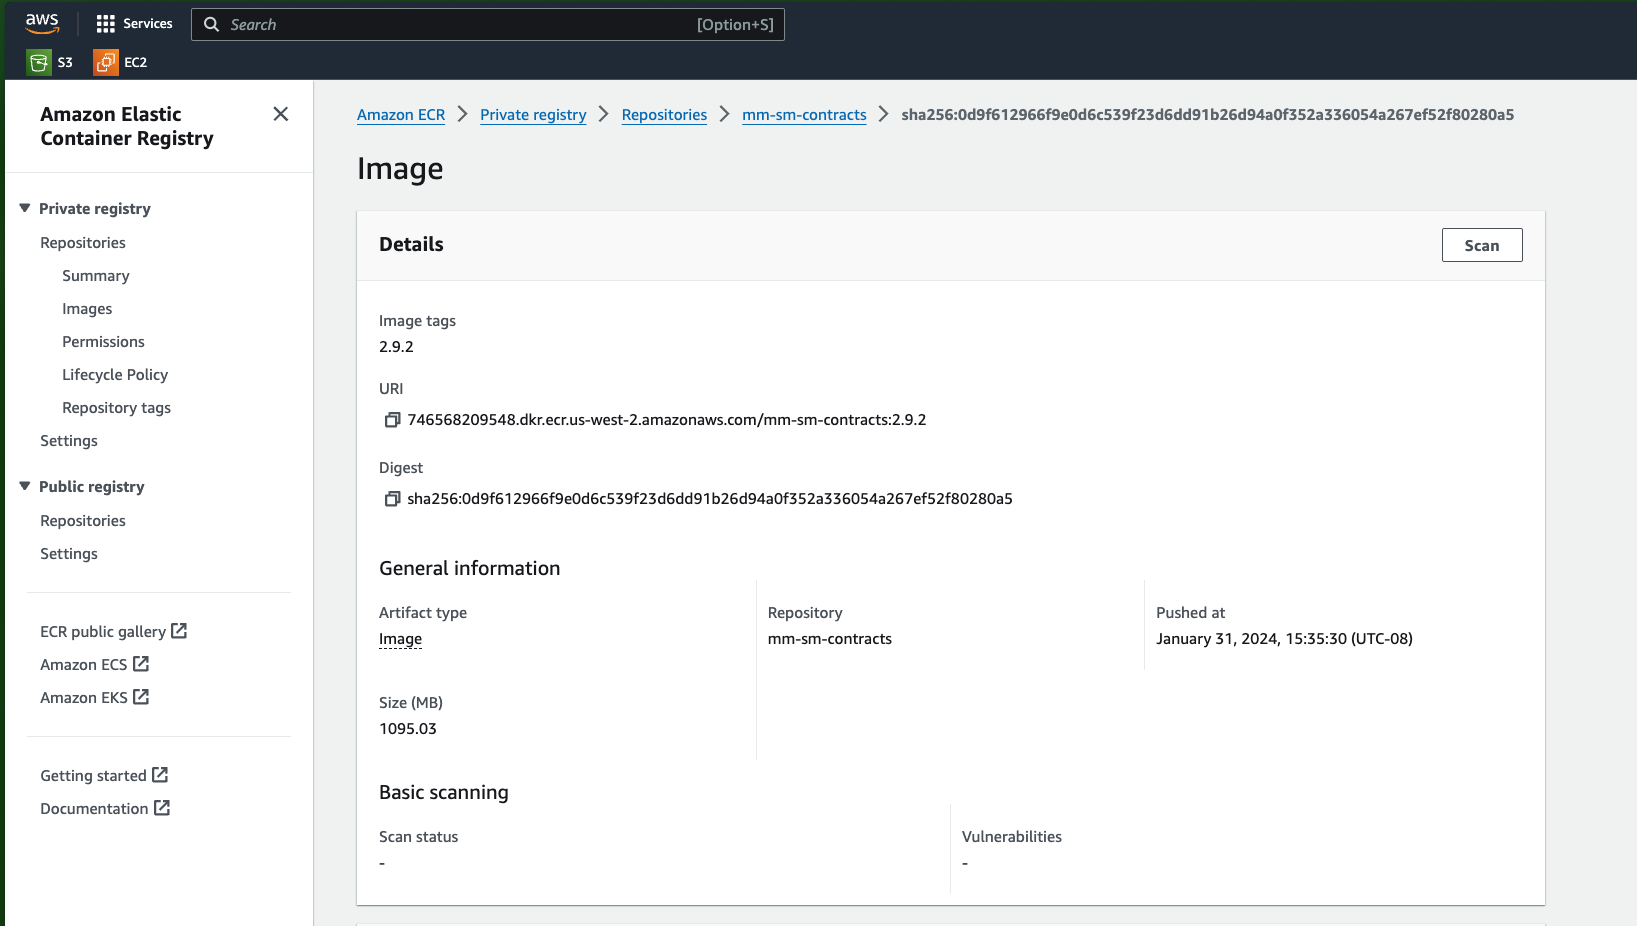Open Permissions in the sidebar

tap(103, 342)
